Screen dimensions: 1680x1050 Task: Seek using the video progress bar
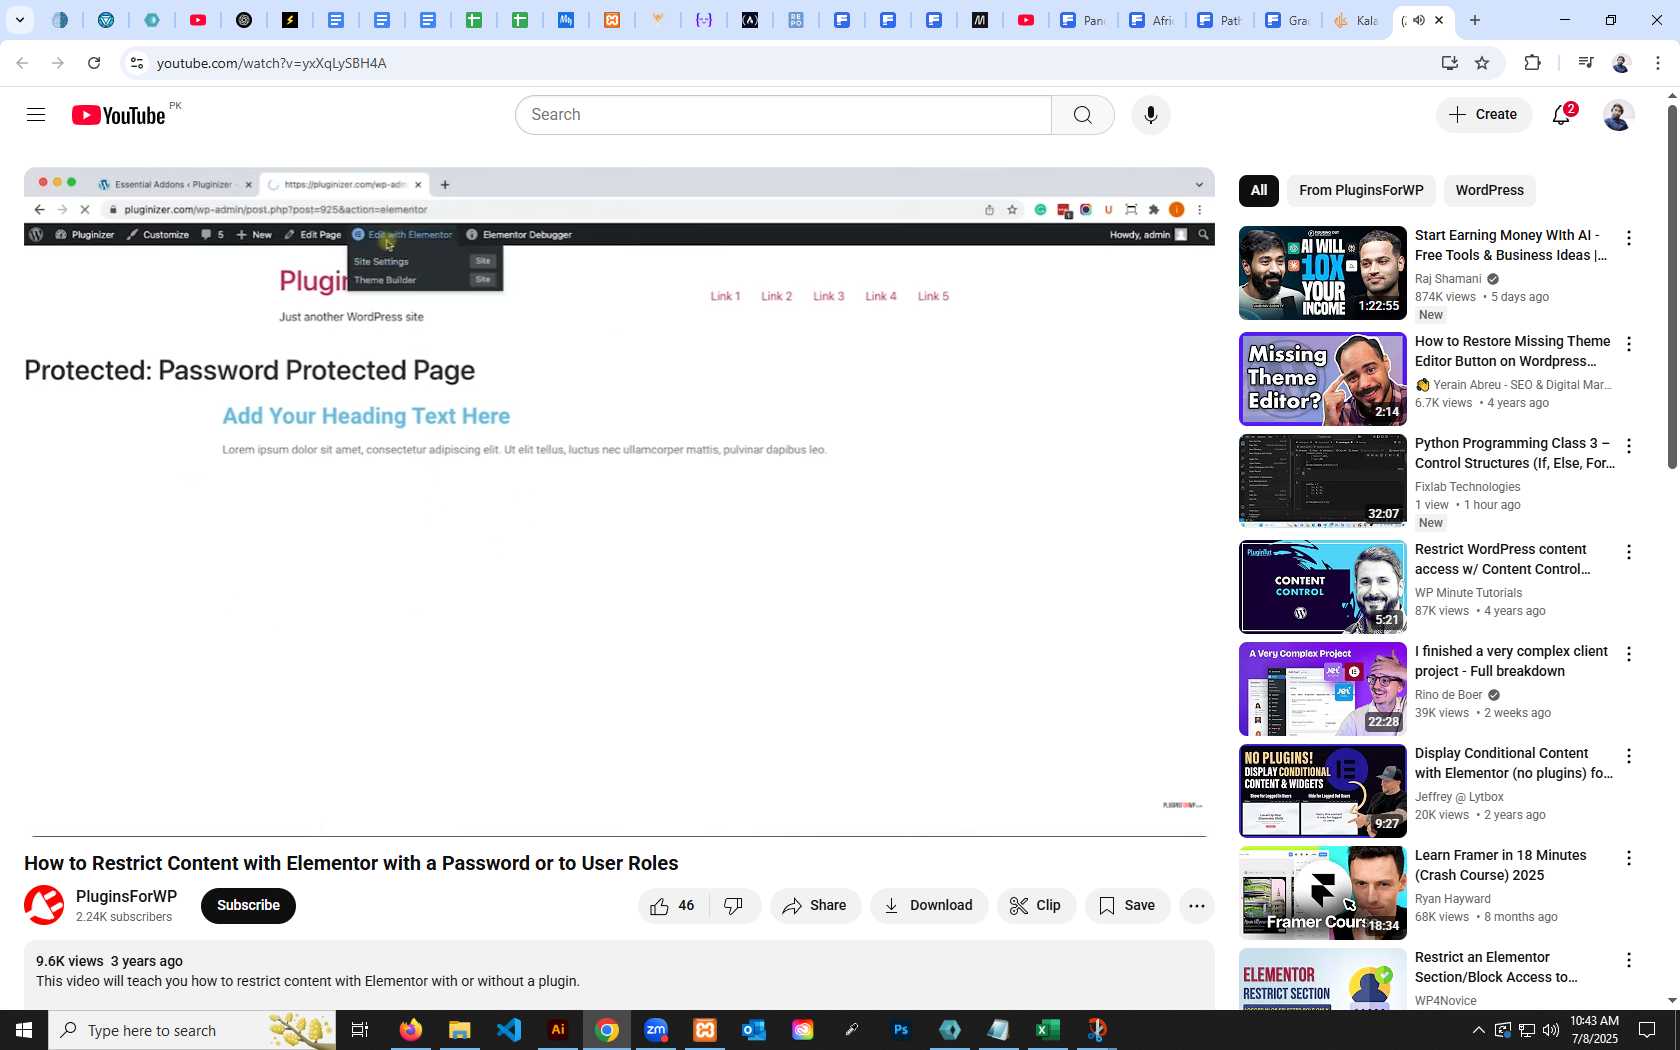pyautogui.click(x=619, y=835)
